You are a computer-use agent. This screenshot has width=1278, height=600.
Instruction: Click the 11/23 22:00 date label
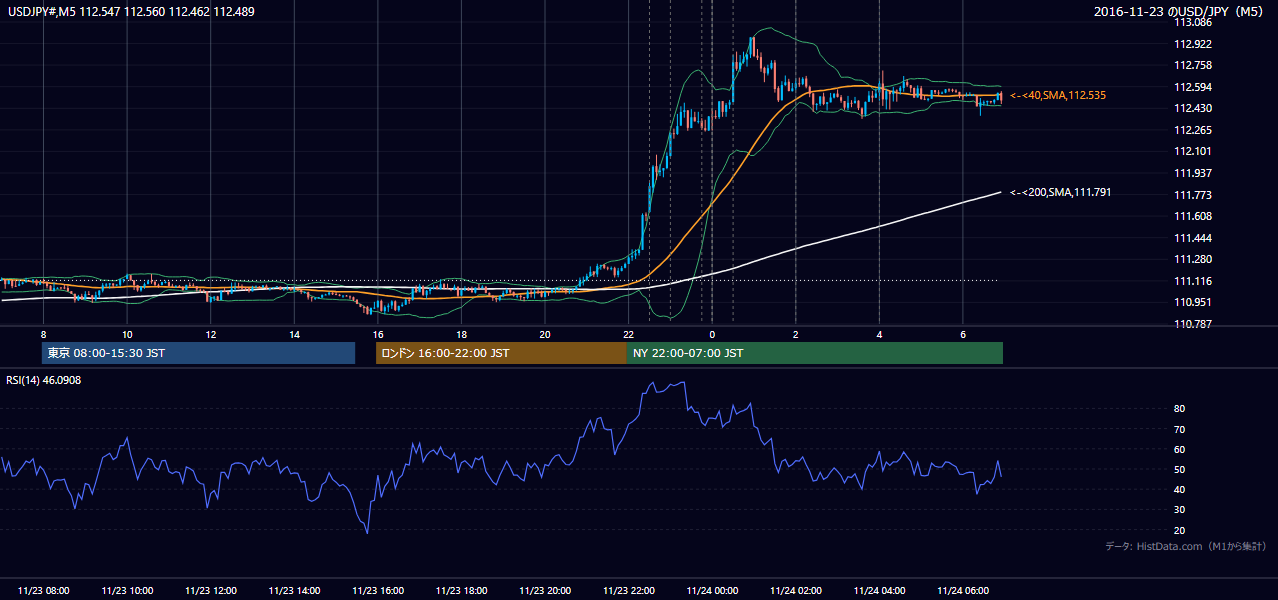click(628, 591)
